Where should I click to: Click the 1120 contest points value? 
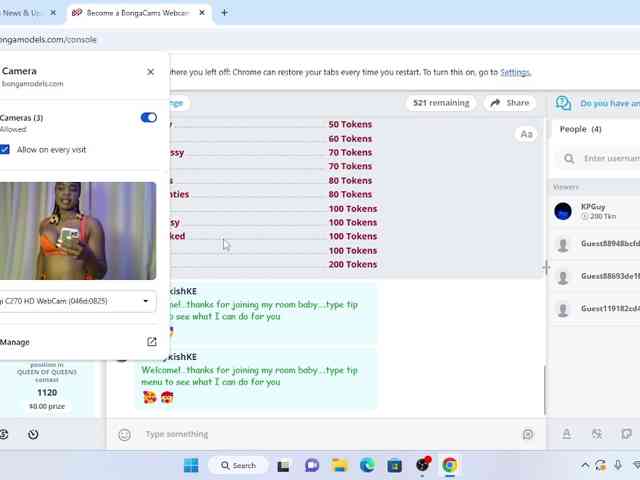pyautogui.click(x=47, y=393)
